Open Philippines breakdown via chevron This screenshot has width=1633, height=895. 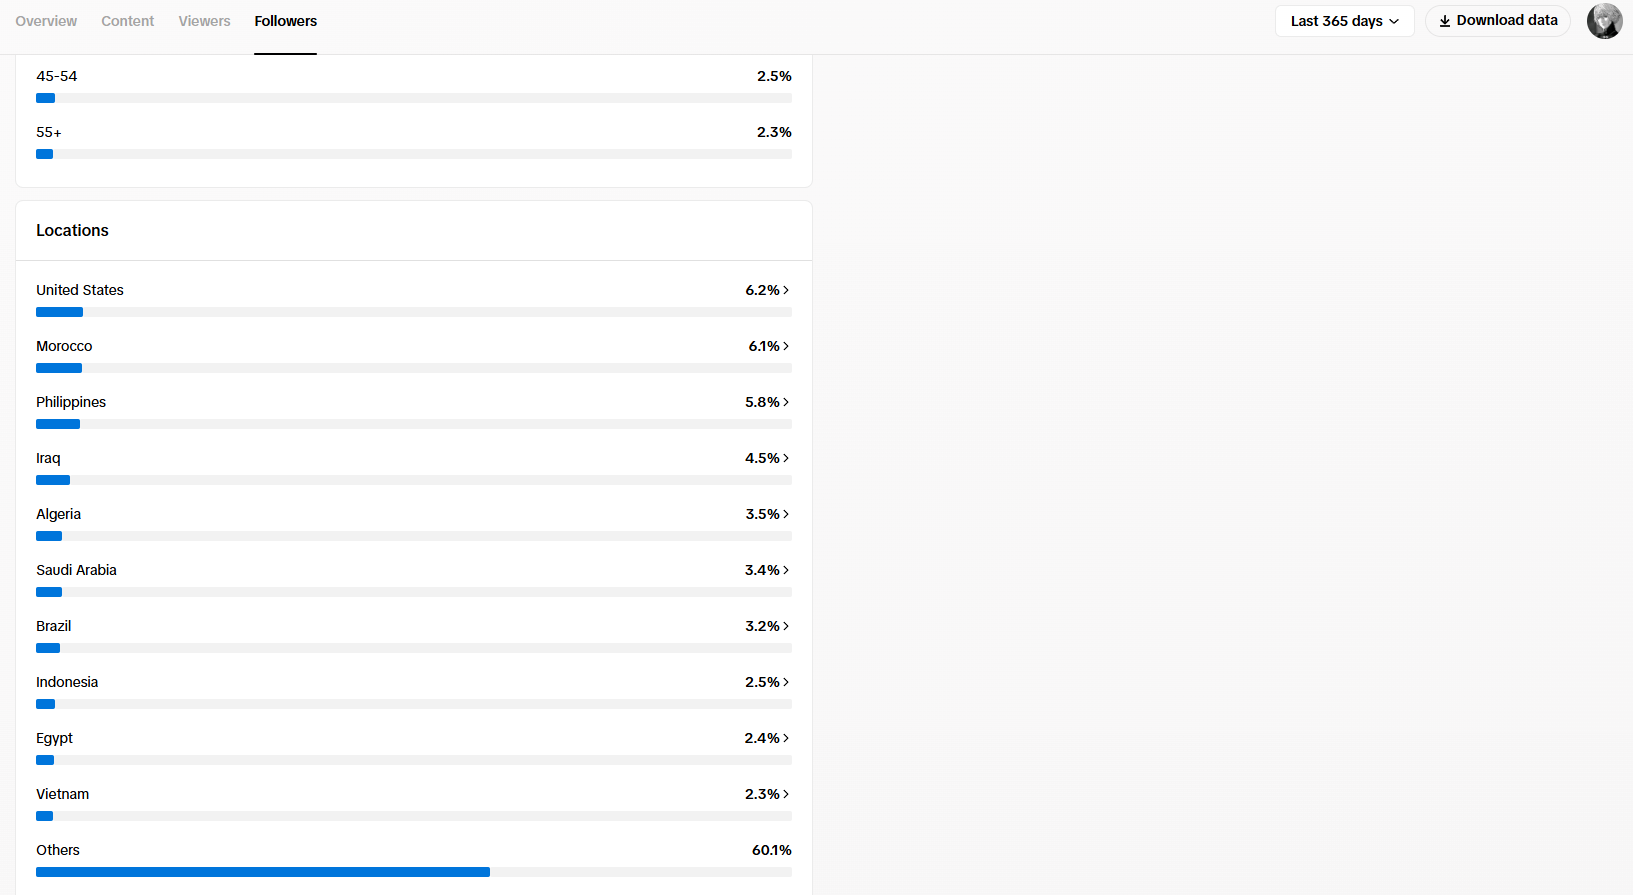(786, 402)
